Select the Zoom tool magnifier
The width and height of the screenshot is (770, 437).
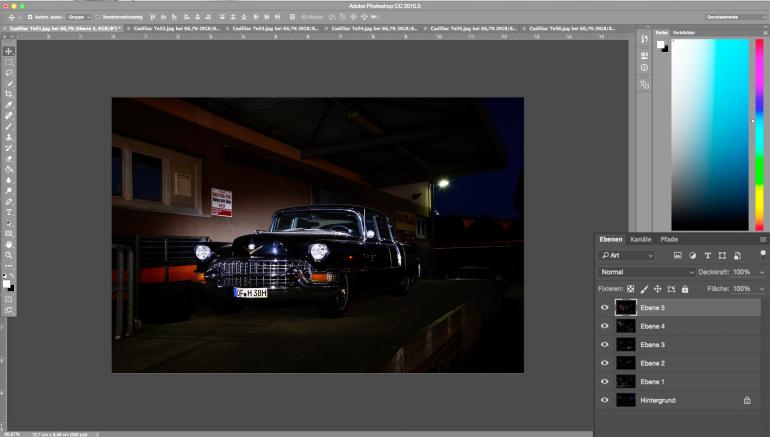click(x=9, y=255)
